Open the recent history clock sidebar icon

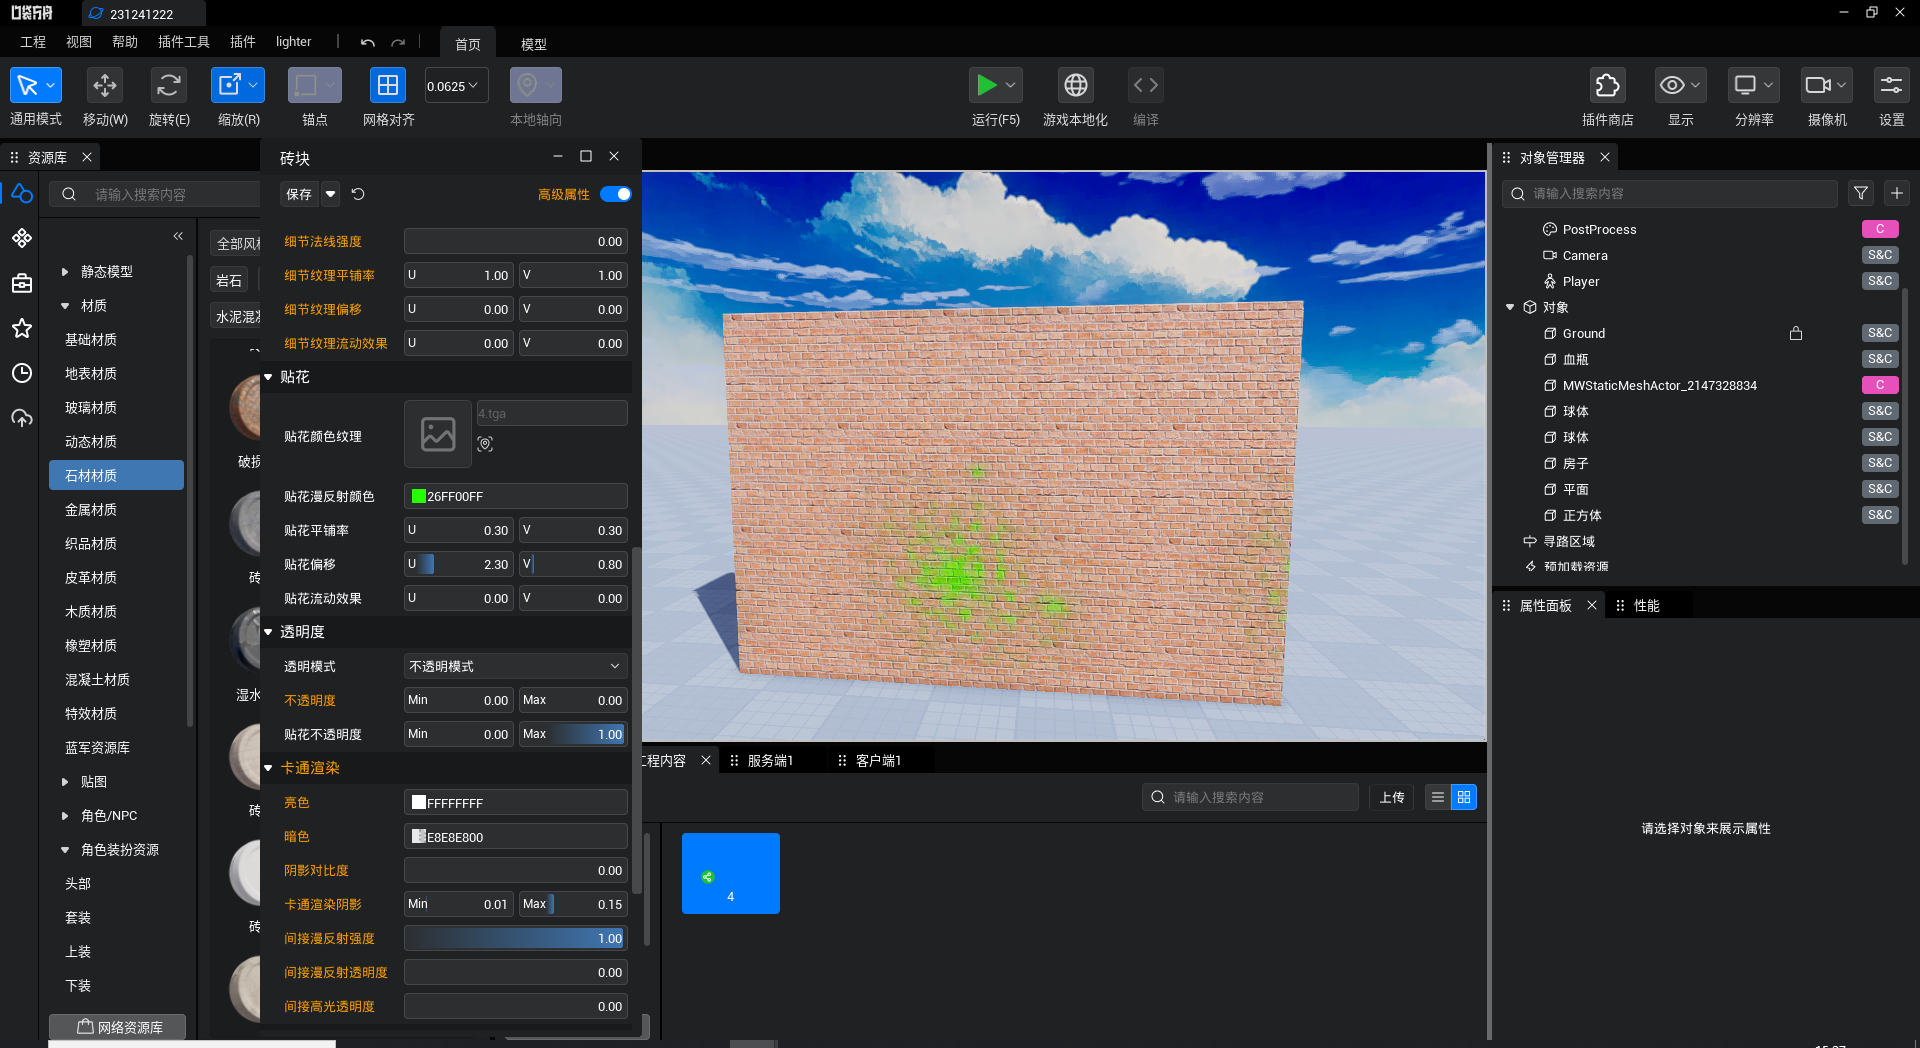coord(22,373)
